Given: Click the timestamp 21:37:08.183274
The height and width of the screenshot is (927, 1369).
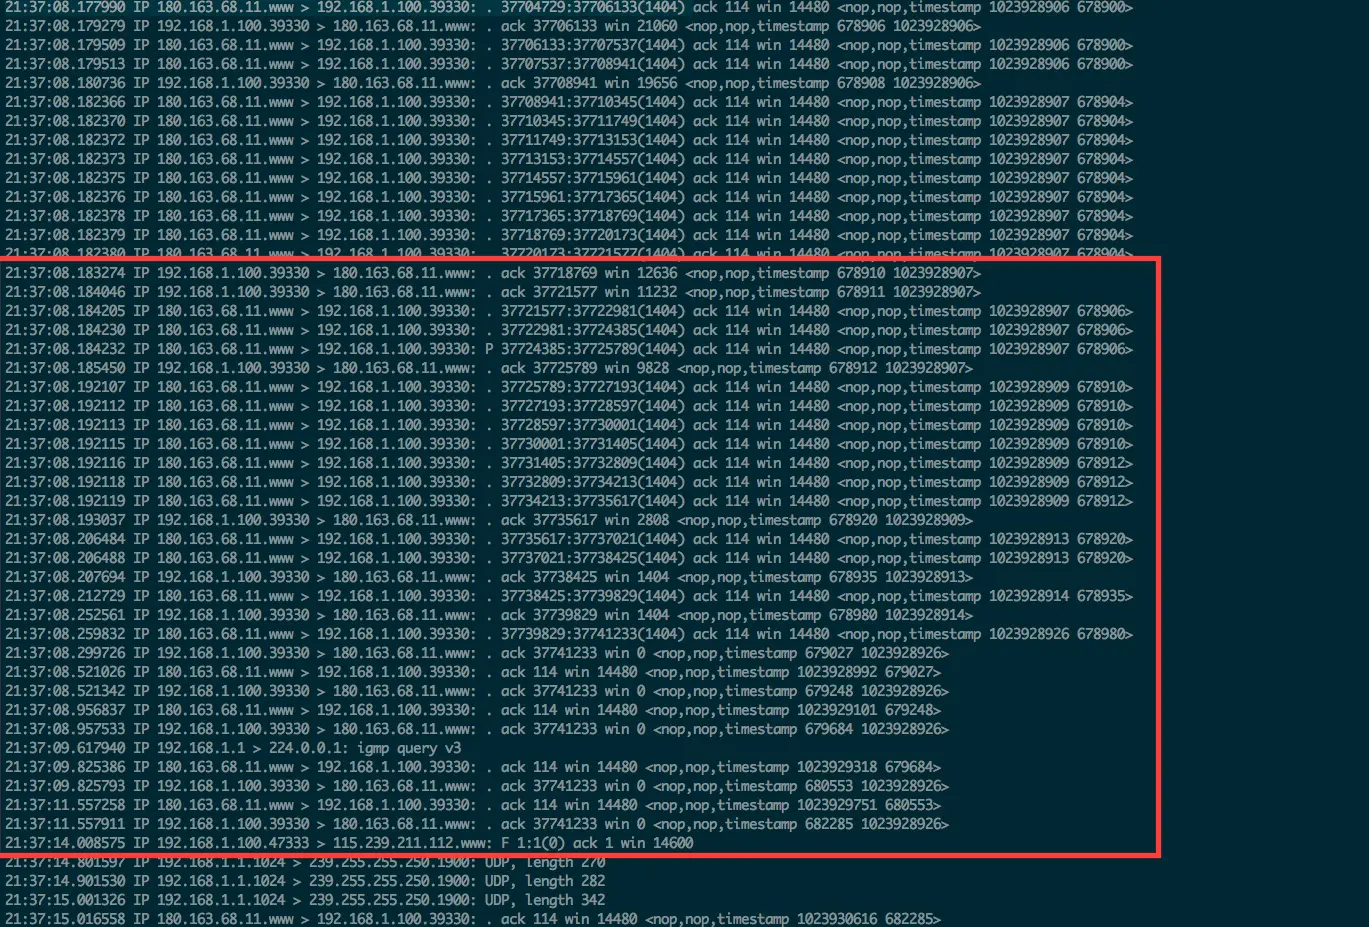Looking at the screenshot, I should tap(65, 273).
